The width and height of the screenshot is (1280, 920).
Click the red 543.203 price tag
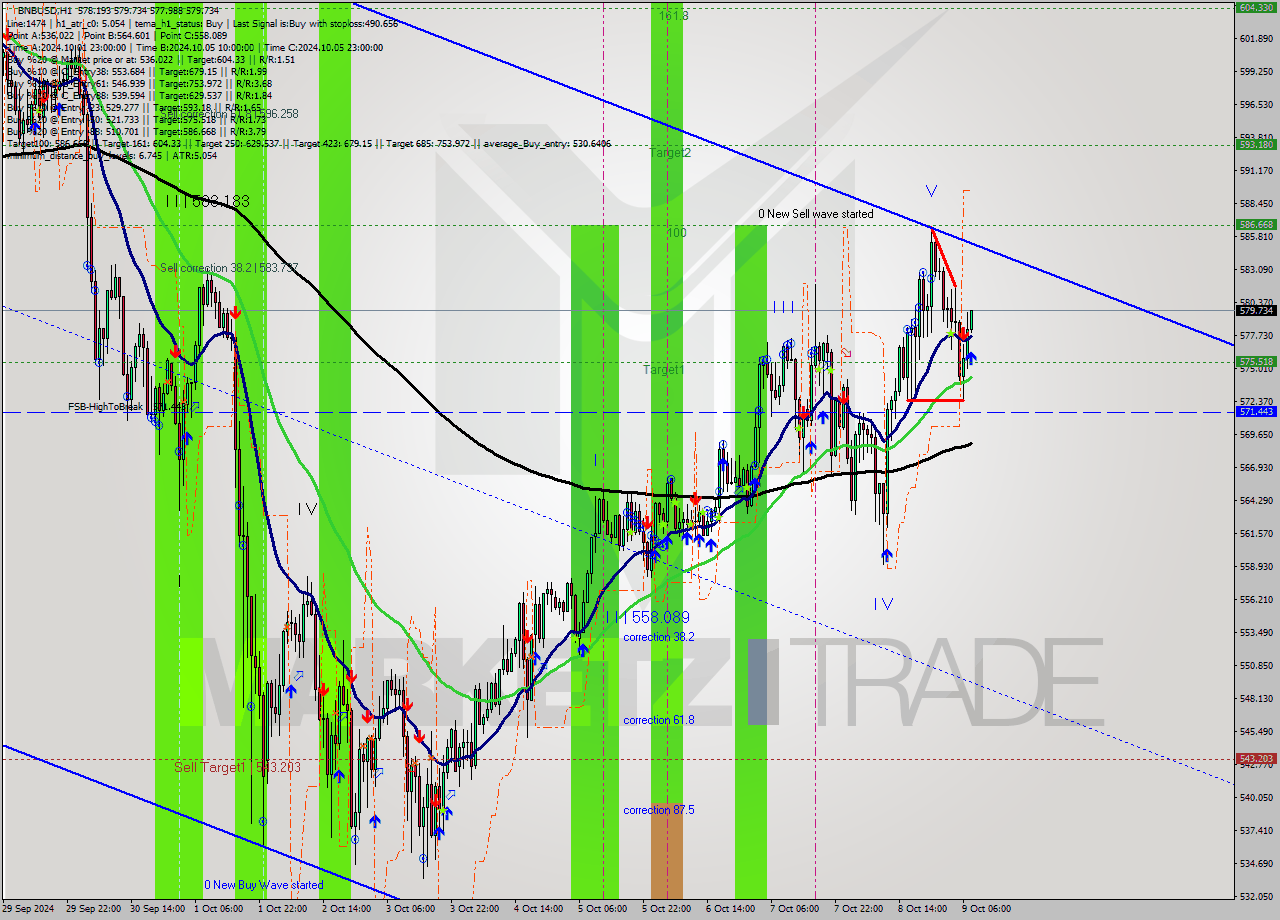coord(1256,758)
